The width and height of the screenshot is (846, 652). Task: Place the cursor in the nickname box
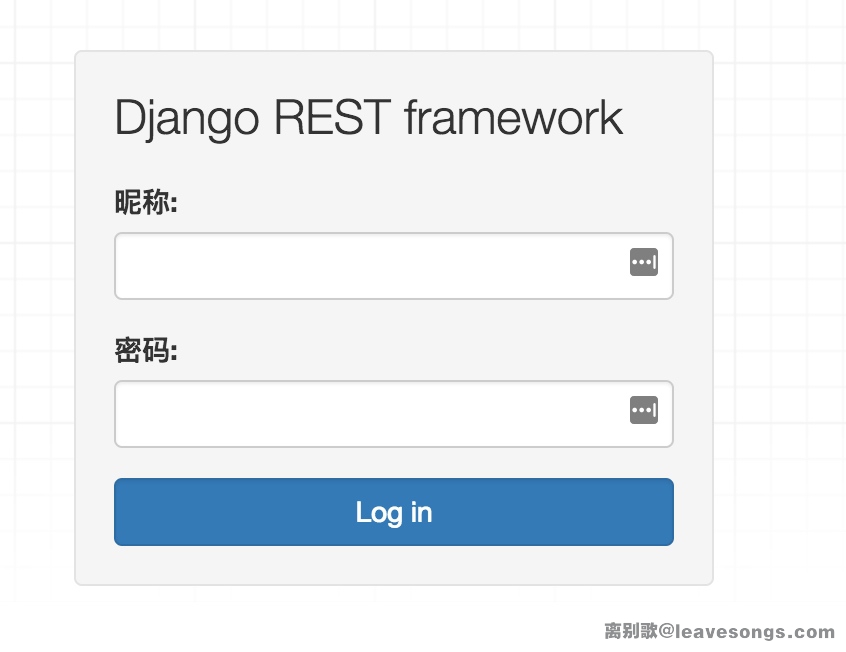click(x=370, y=266)
